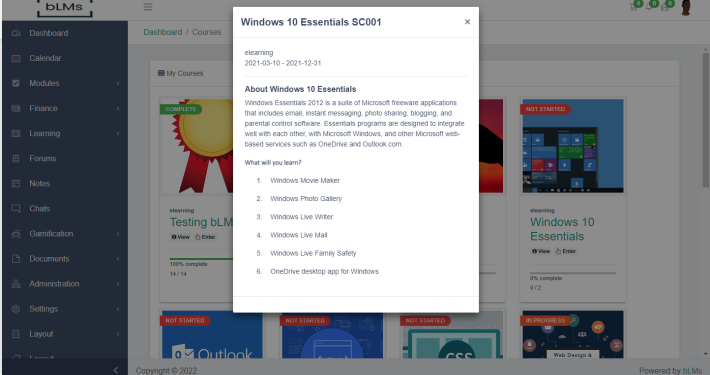Open the messages envelope icon in header

click(x=664, y=7)
